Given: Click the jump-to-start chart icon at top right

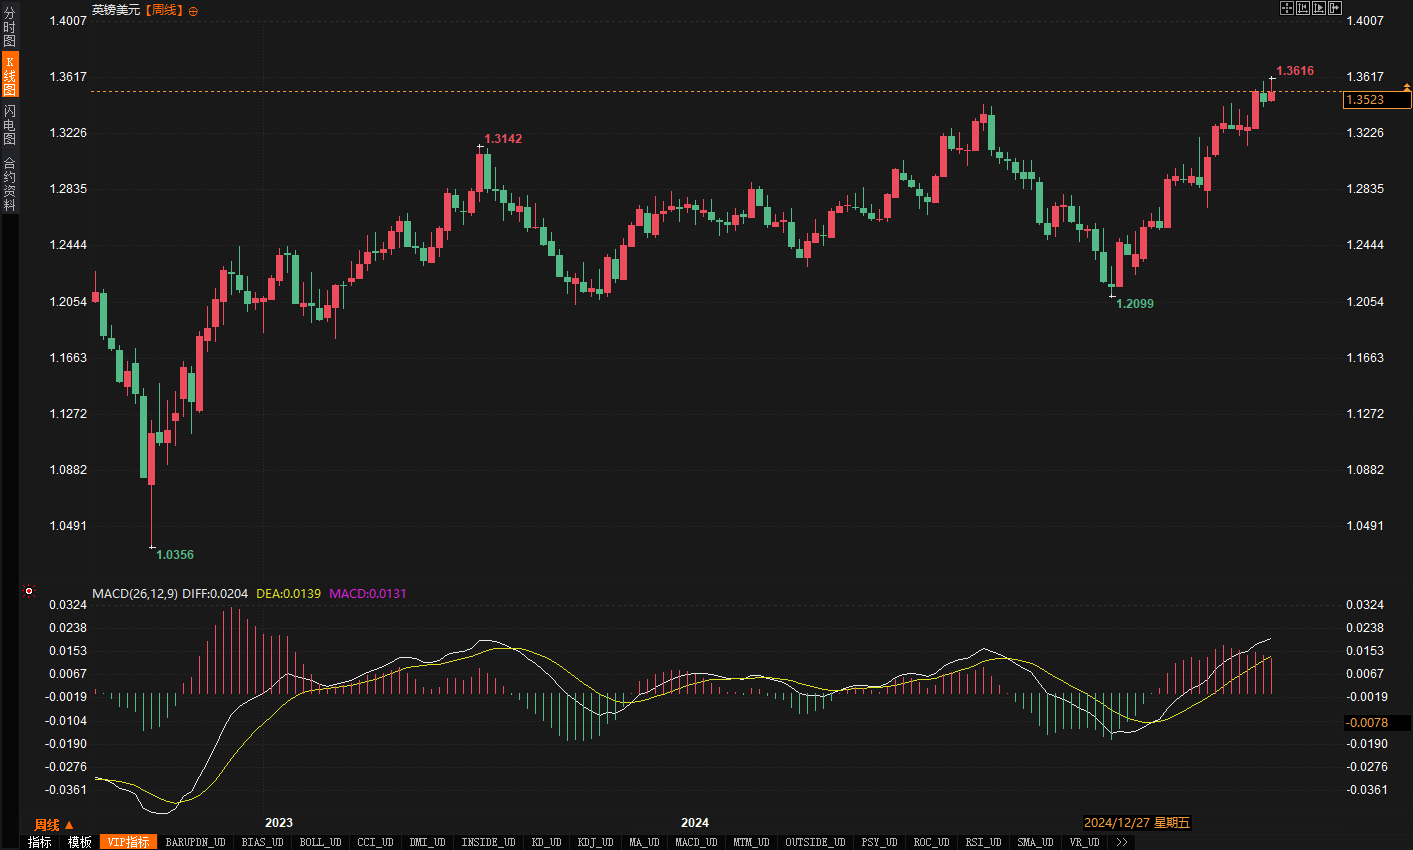Looking at the screenshot, I should (x=1303, y=8).
